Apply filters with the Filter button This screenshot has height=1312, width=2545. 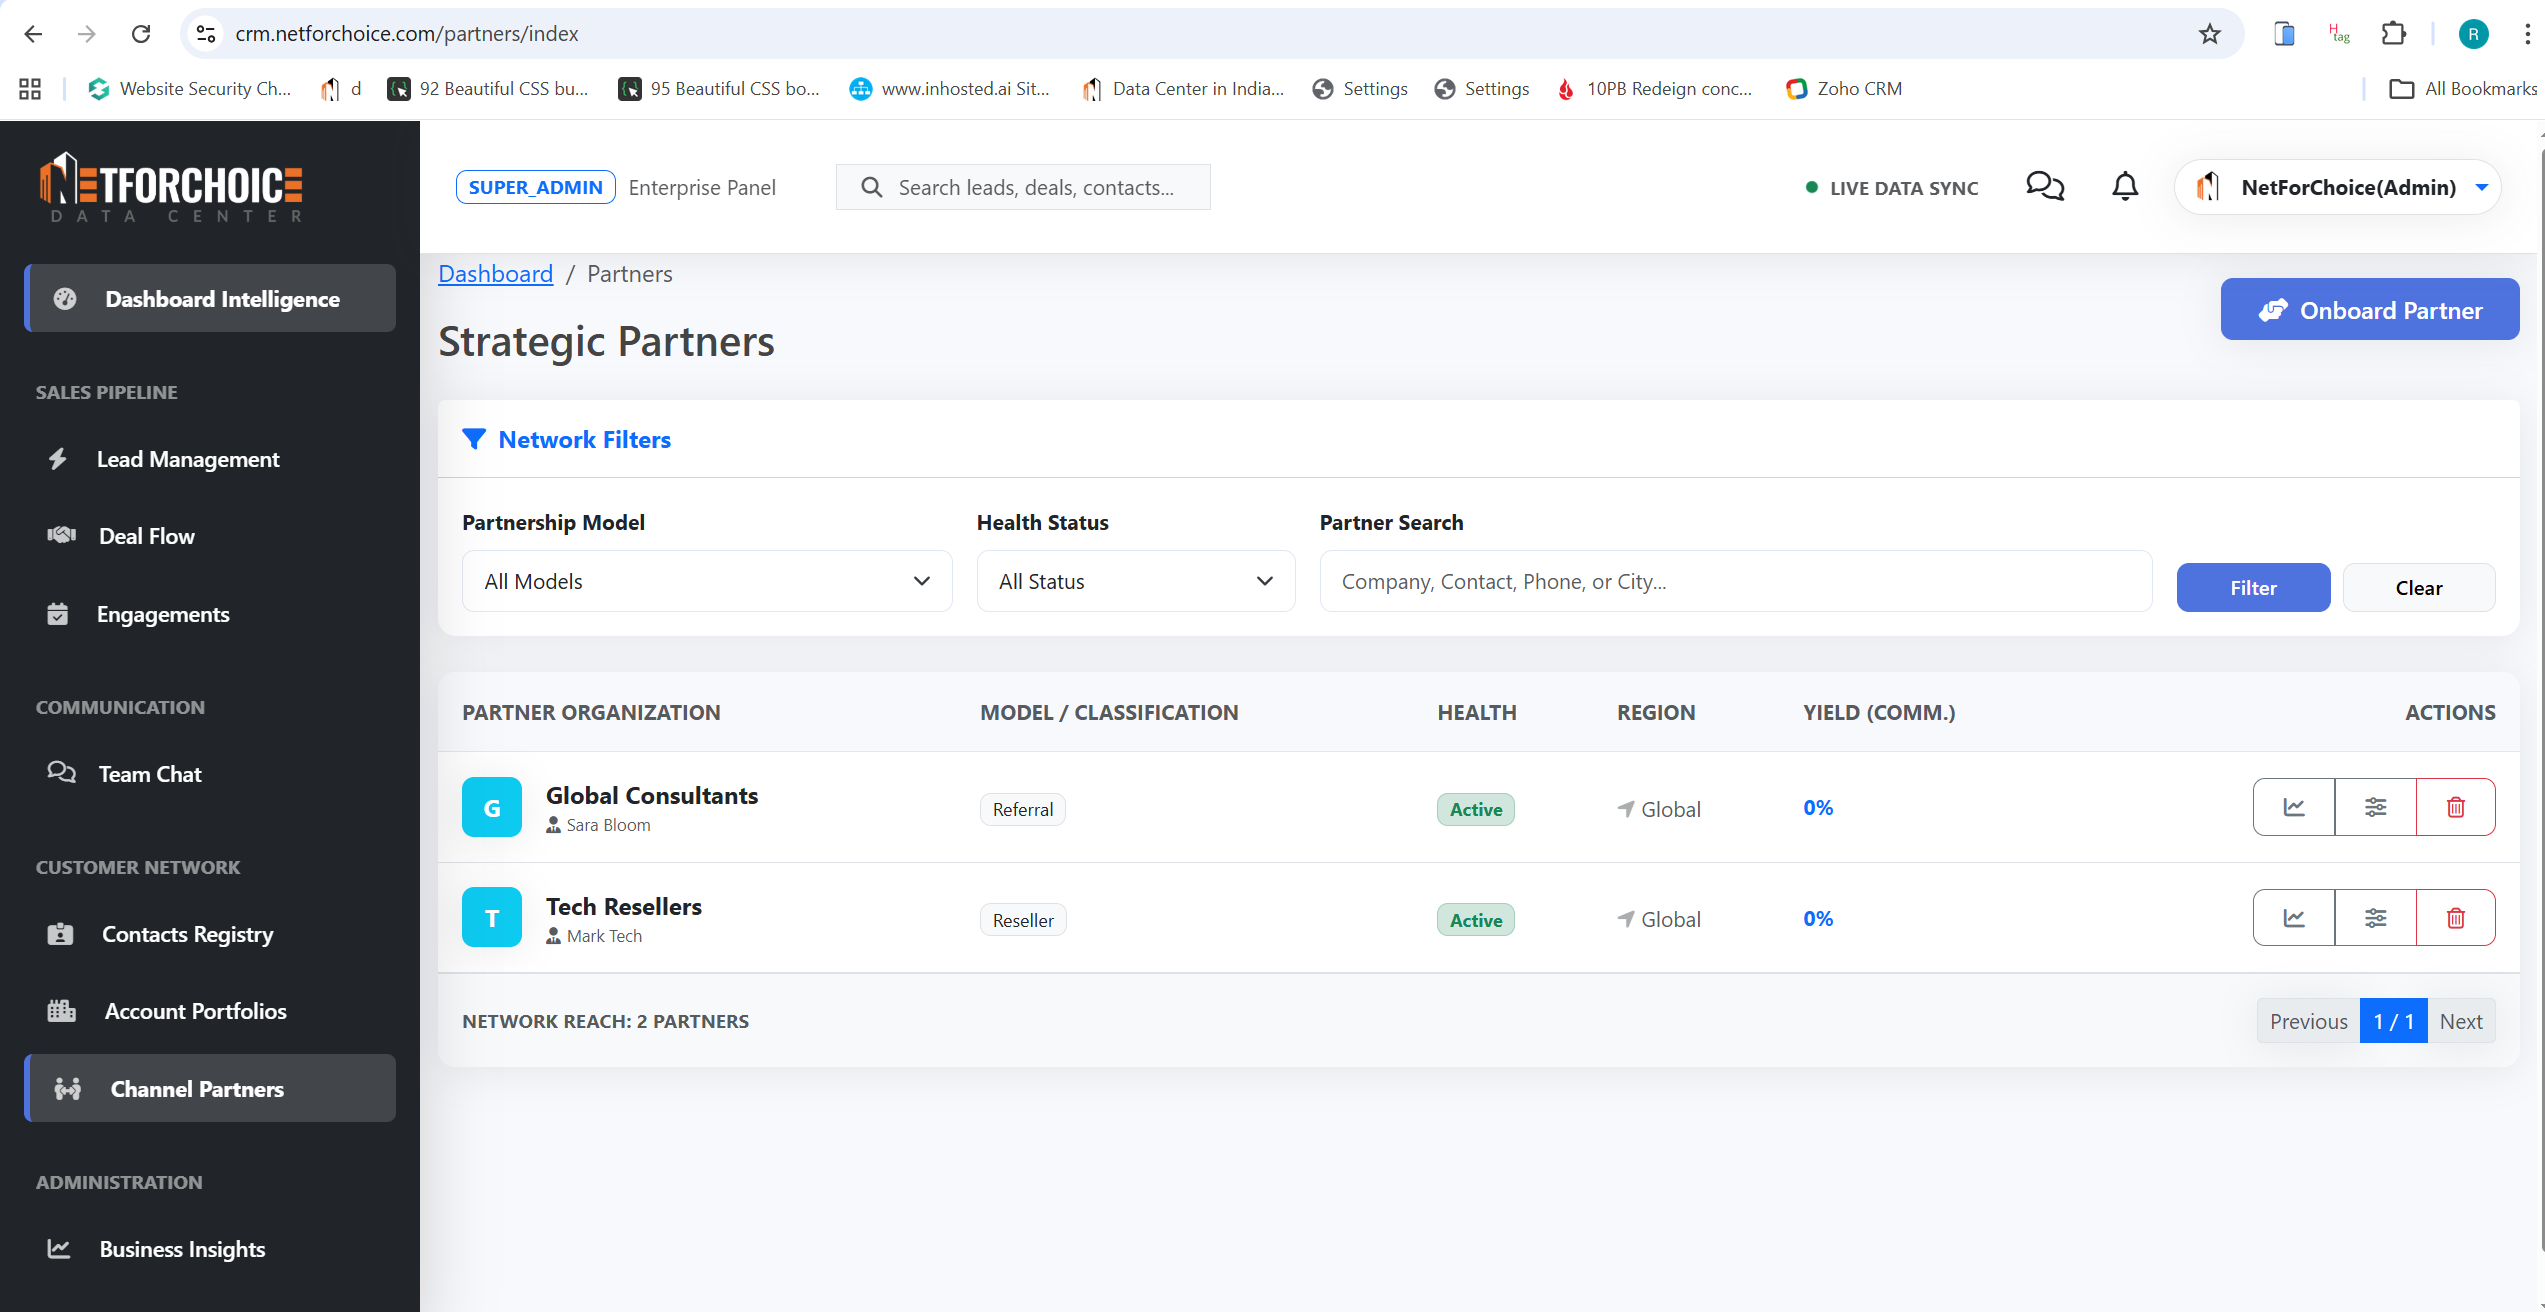click(x=2252, y=588)
